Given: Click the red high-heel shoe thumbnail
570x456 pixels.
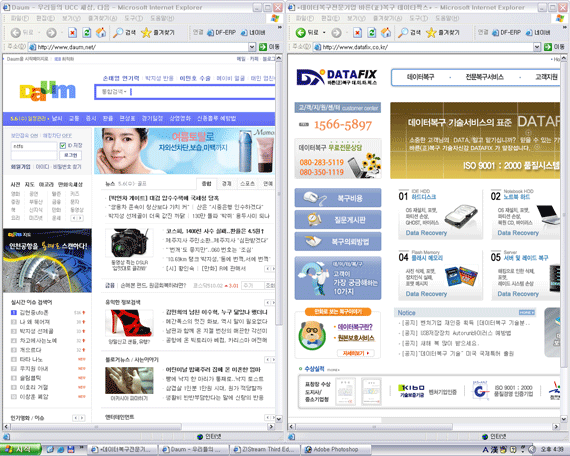Looking at the screenshot, I should [129, 323].
